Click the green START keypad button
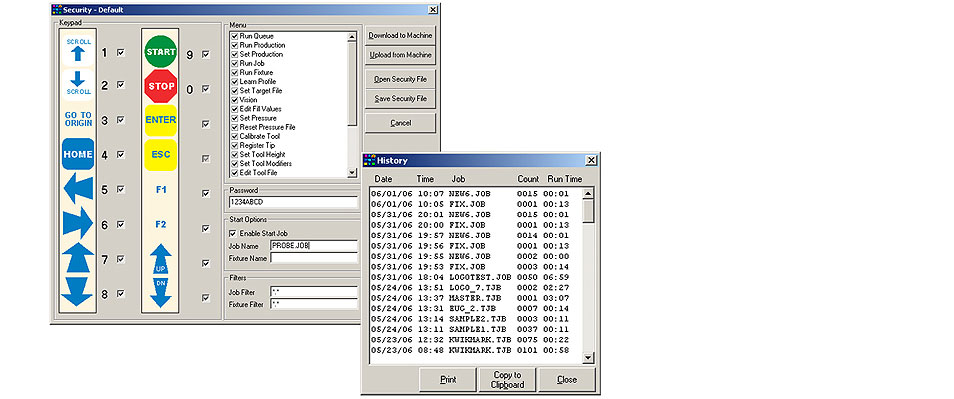This screenshot has height=399, width=954. tap(161, 52)
